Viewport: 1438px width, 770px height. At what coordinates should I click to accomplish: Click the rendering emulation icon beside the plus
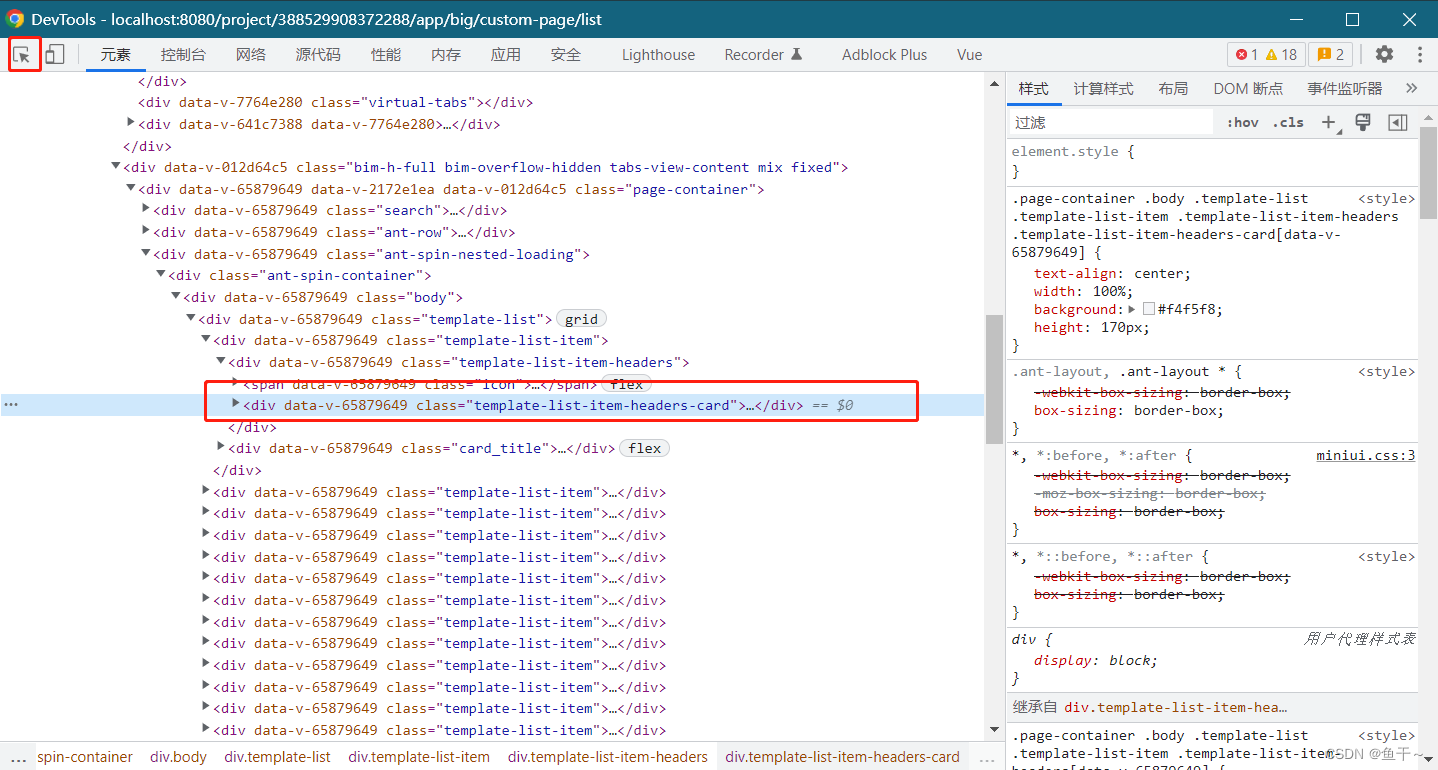tap(1362, 121)
